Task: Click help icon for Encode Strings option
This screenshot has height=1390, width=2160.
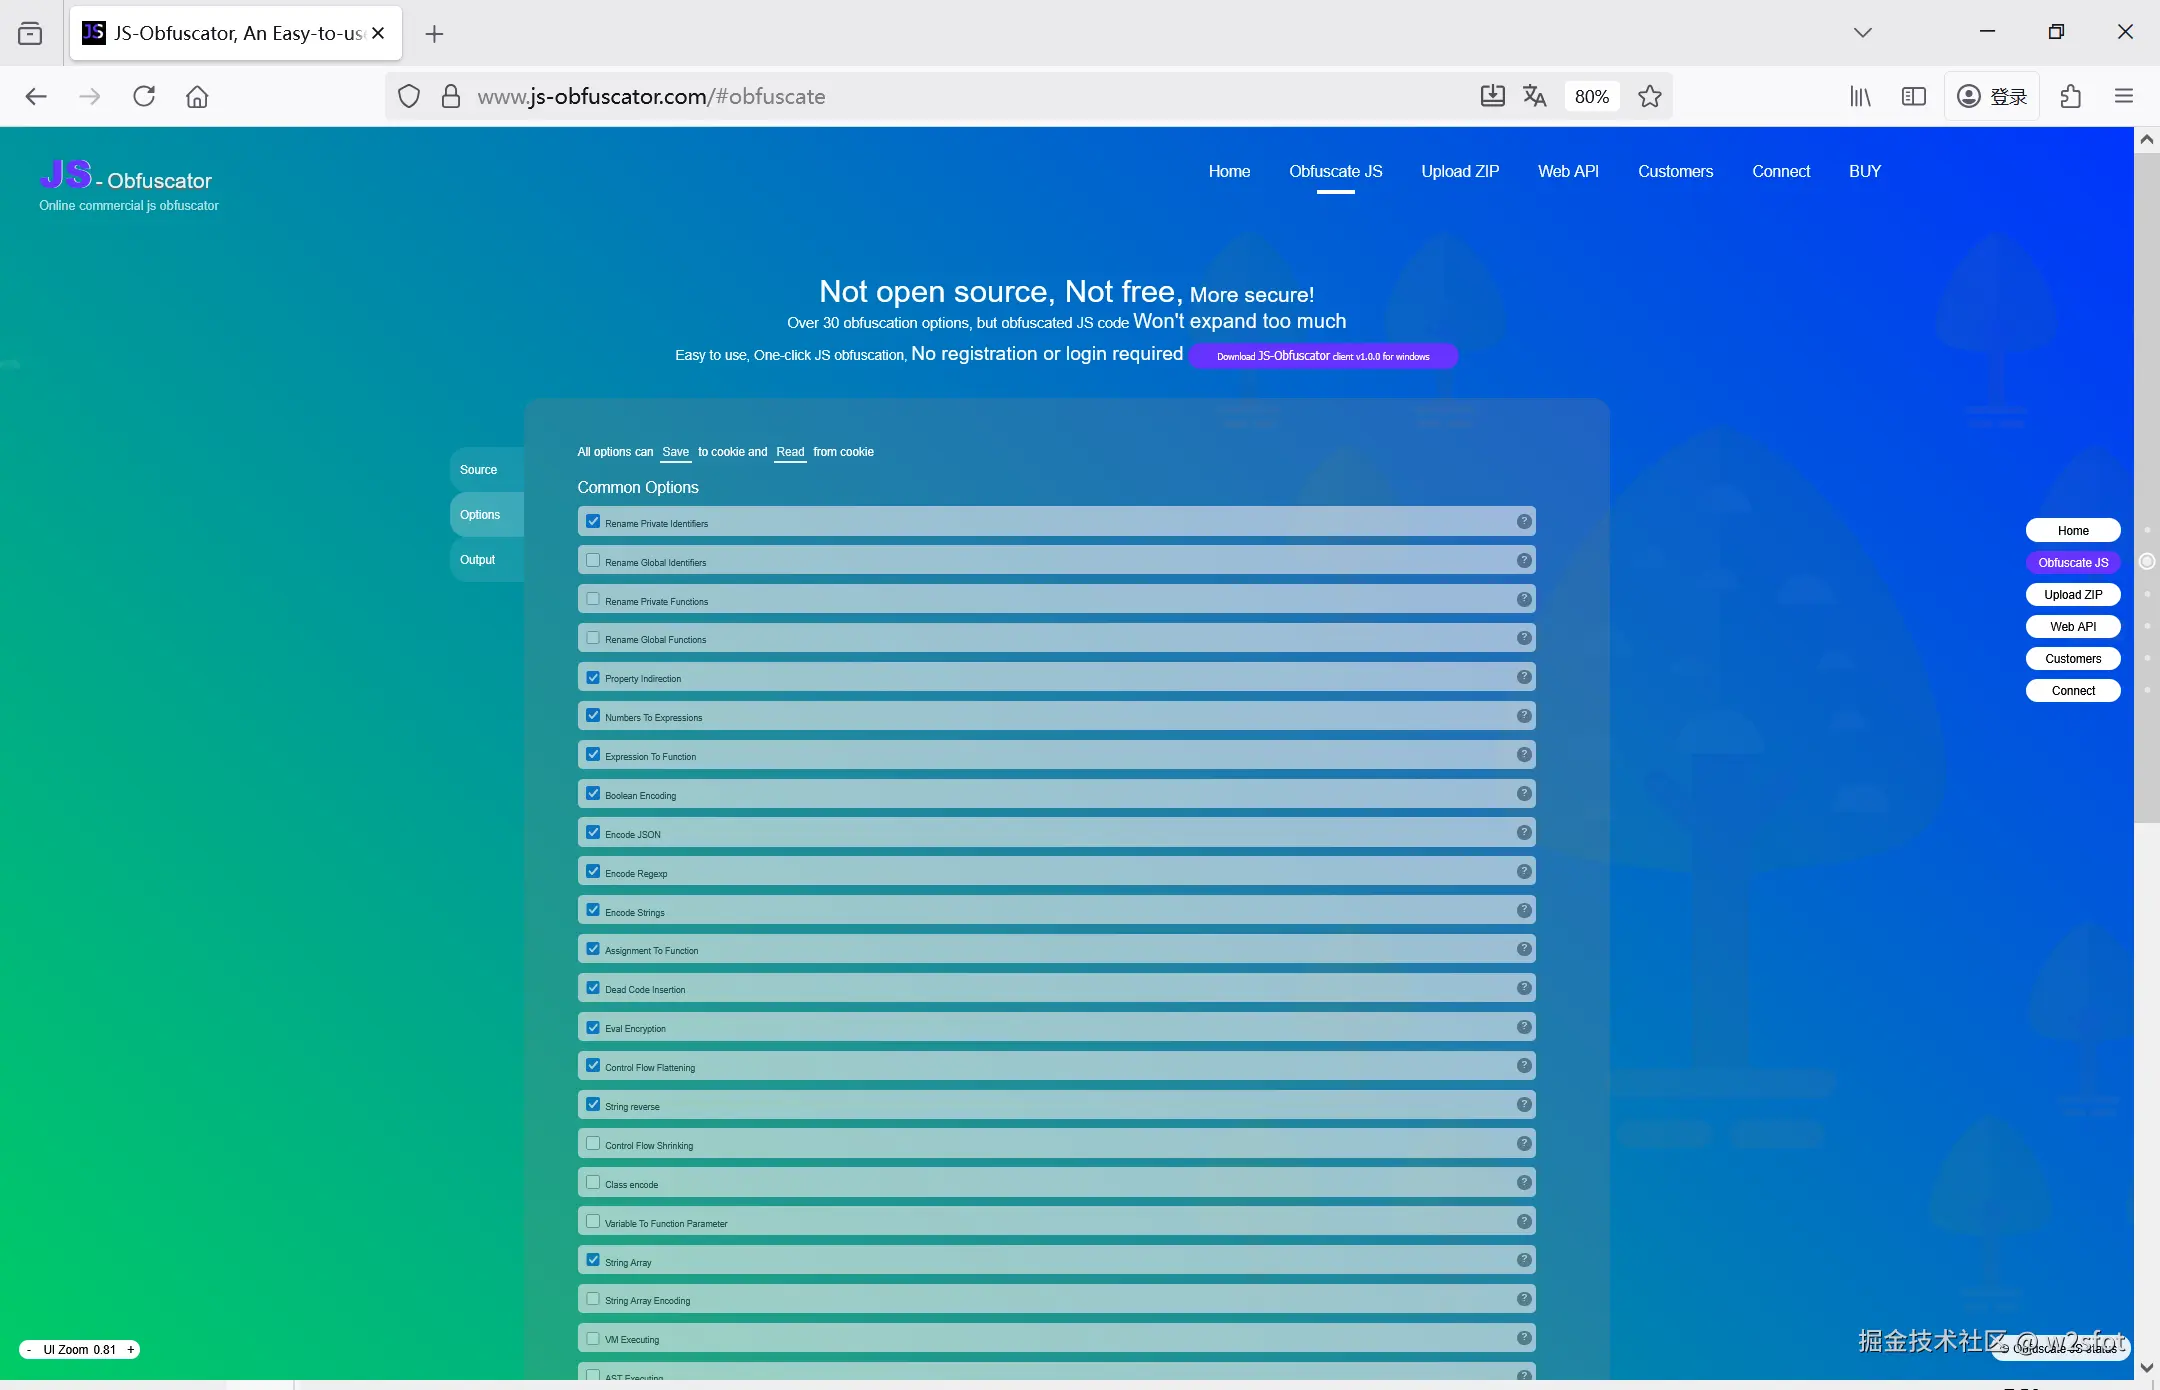Action: pyautogui.click(x=1523, y=910)
